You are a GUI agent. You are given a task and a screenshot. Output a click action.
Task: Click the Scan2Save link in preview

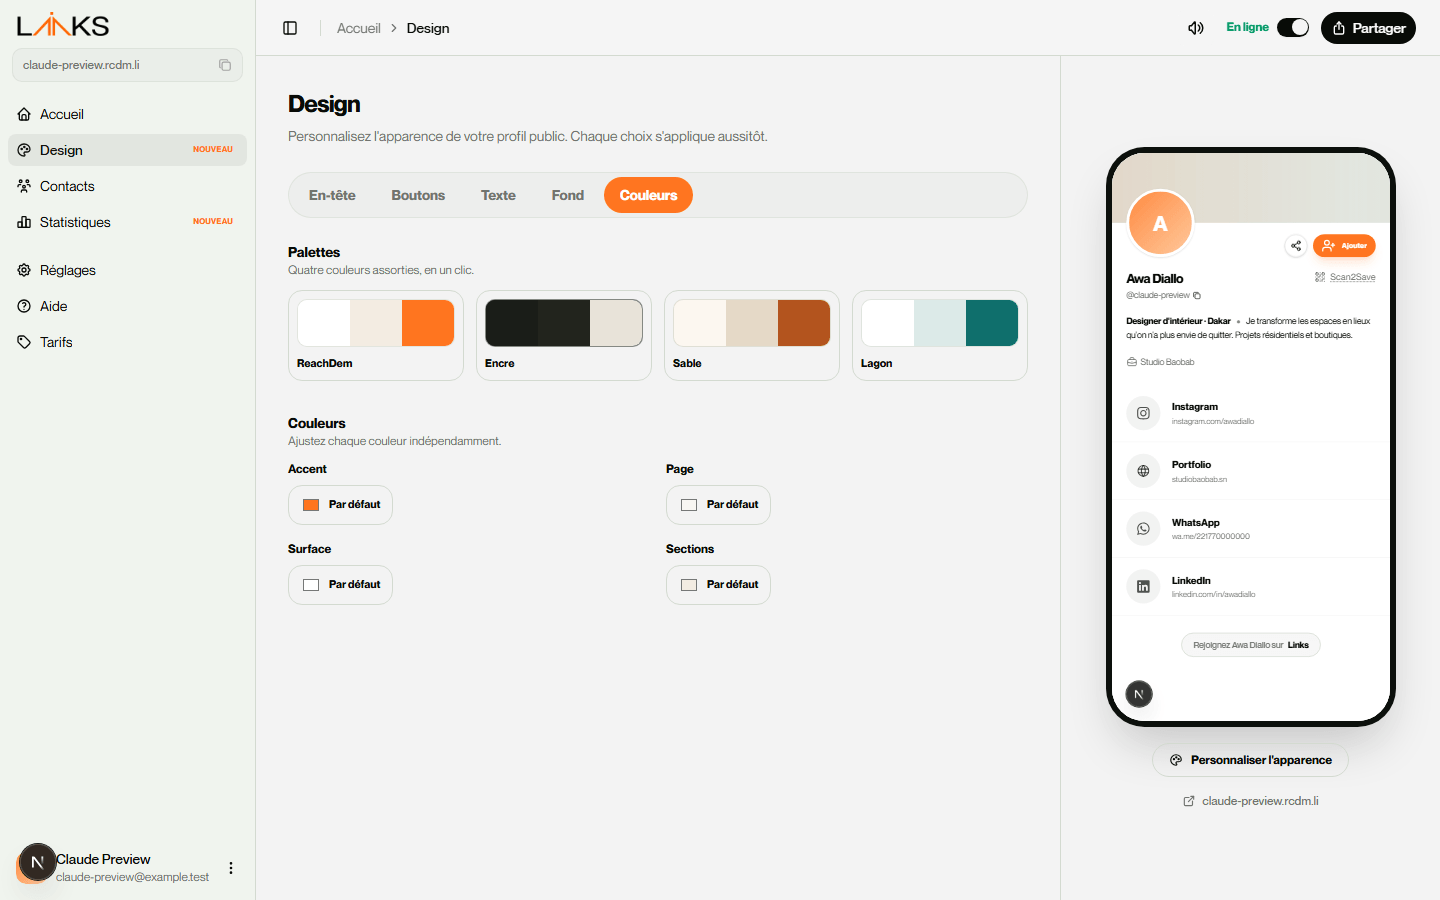[x=1345, y=277]
